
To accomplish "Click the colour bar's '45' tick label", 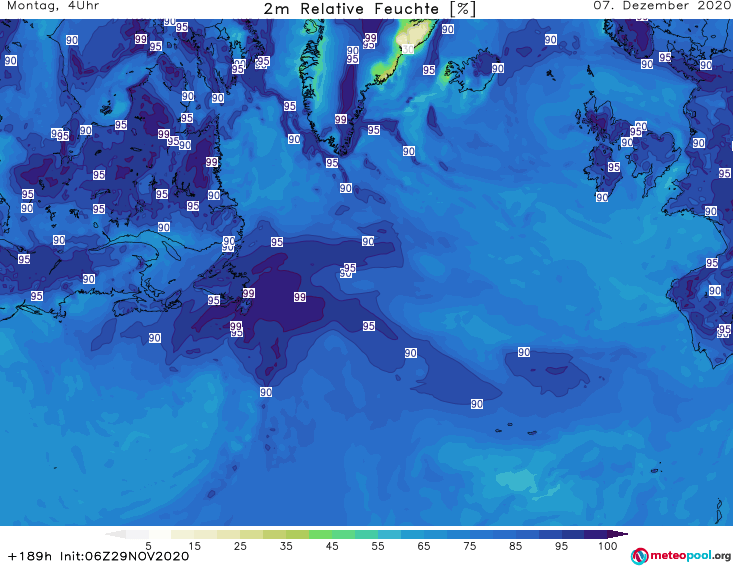I will tap(332, 546).
